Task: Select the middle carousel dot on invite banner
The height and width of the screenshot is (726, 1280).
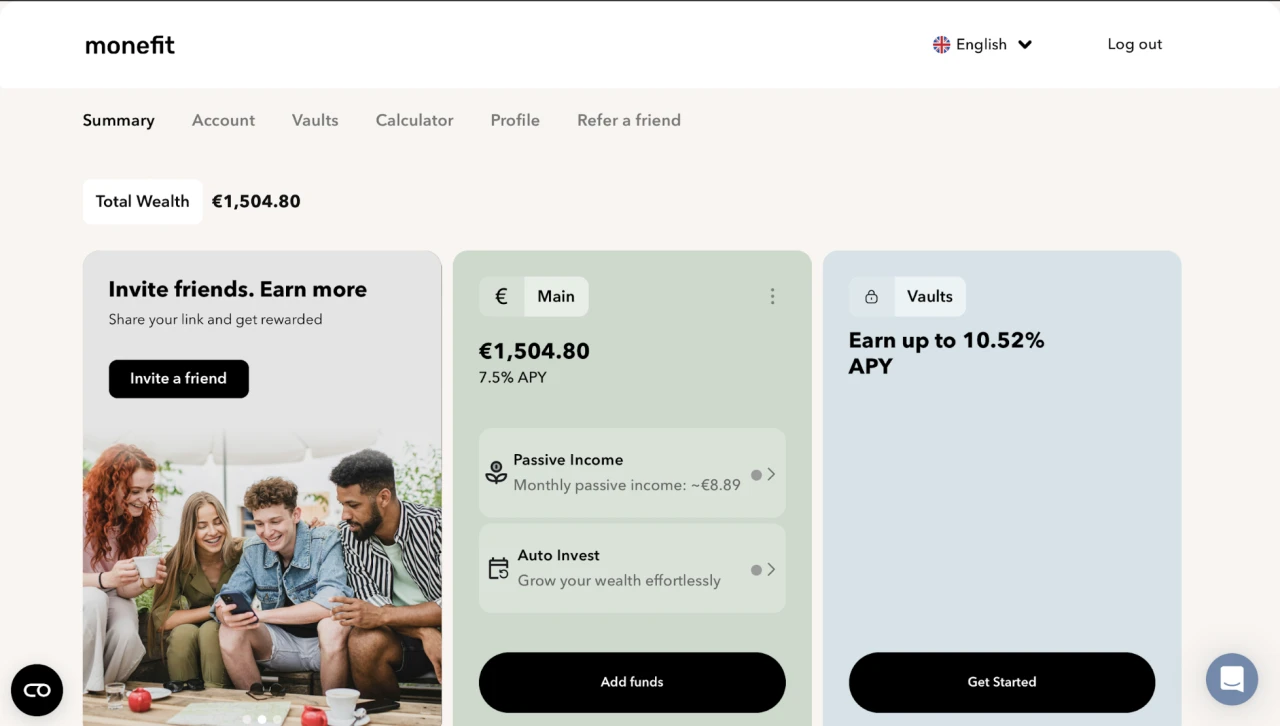Action: [262, 718]
